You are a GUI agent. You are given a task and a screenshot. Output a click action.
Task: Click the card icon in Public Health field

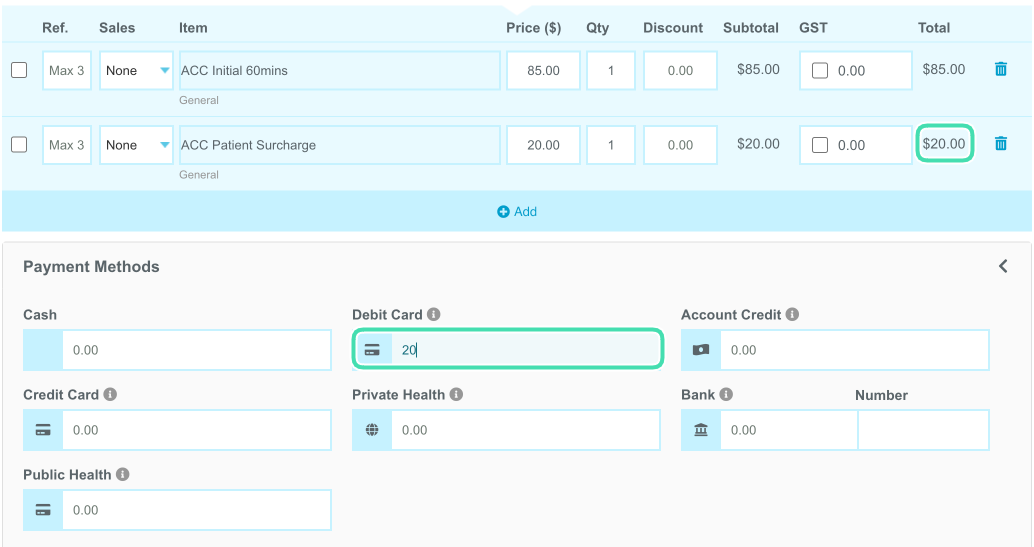[43, 510]
